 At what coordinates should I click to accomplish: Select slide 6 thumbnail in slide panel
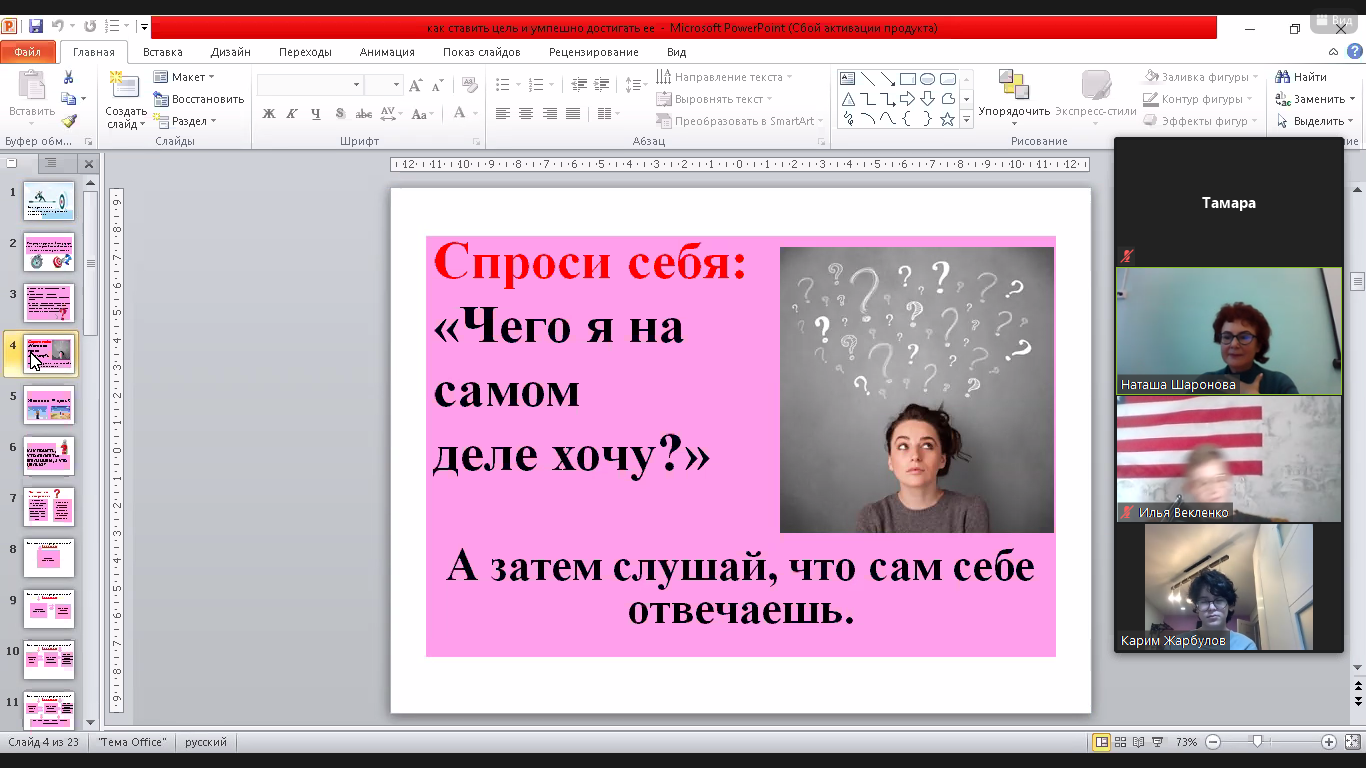[48, 456]
